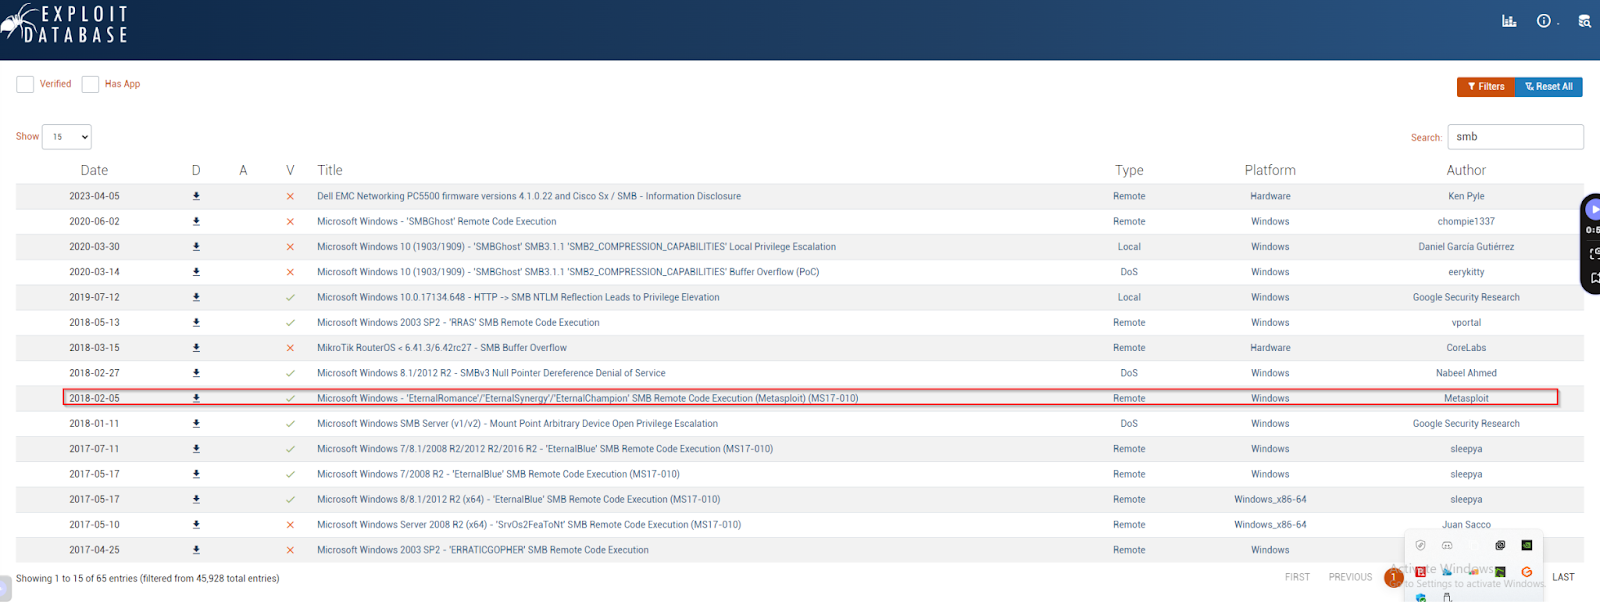
Task: Open author vportal's page
Action: tap(1466, 322)
